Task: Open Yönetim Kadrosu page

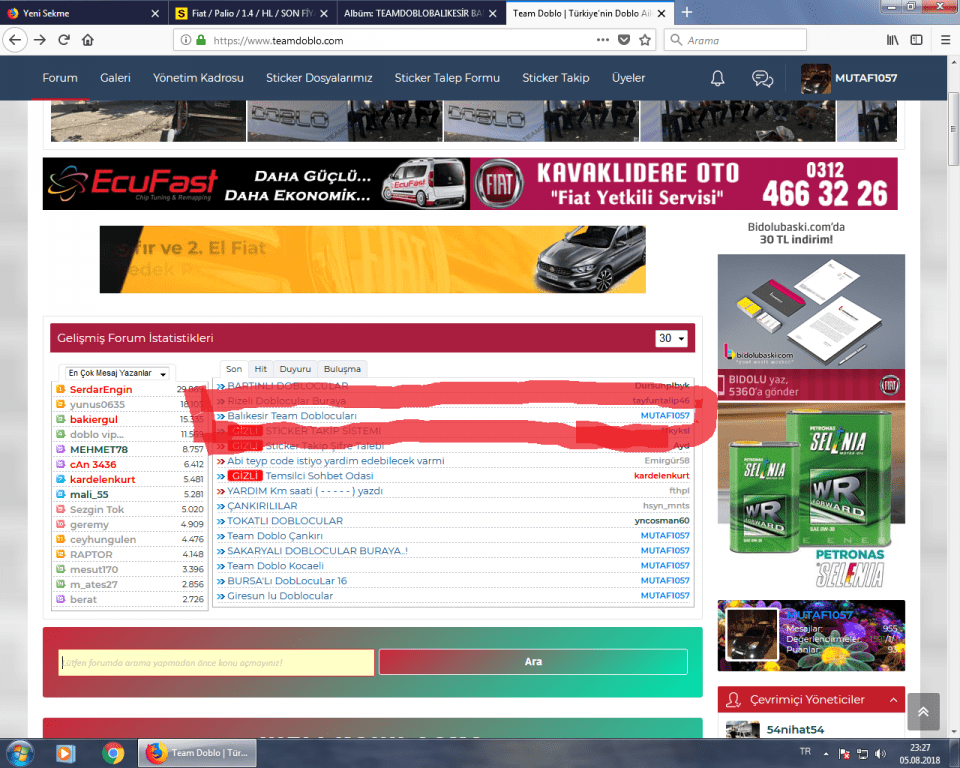Action: (198, 78)
